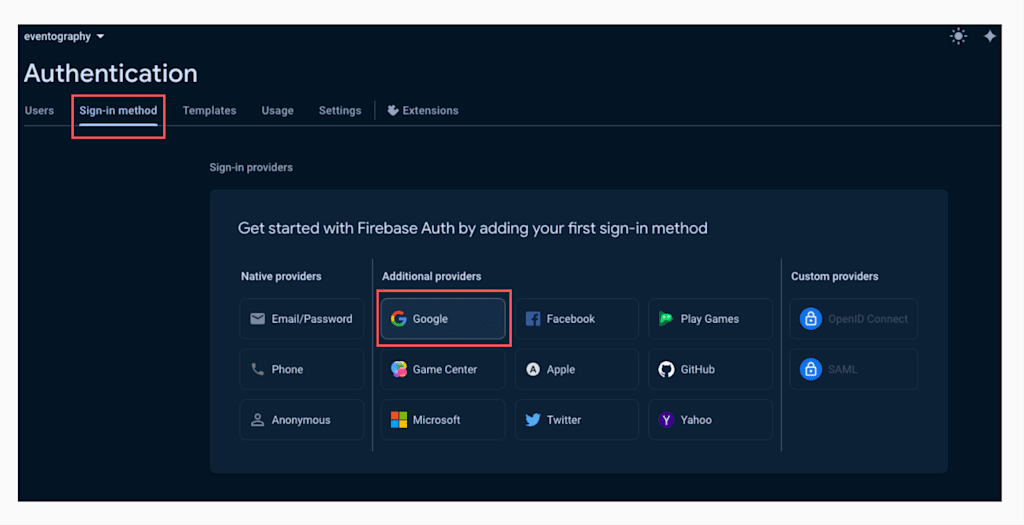Click the Microsoft logo icon
This screenshot has width=1024, height=525.
tap(398, 420)
